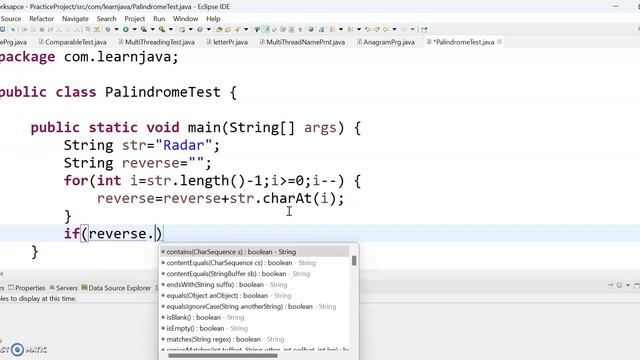Click the Forward navigation arrow icon

coord(404,29)
